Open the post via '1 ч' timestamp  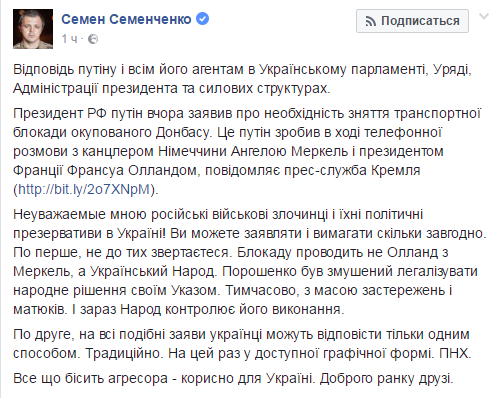click(69, 39)
